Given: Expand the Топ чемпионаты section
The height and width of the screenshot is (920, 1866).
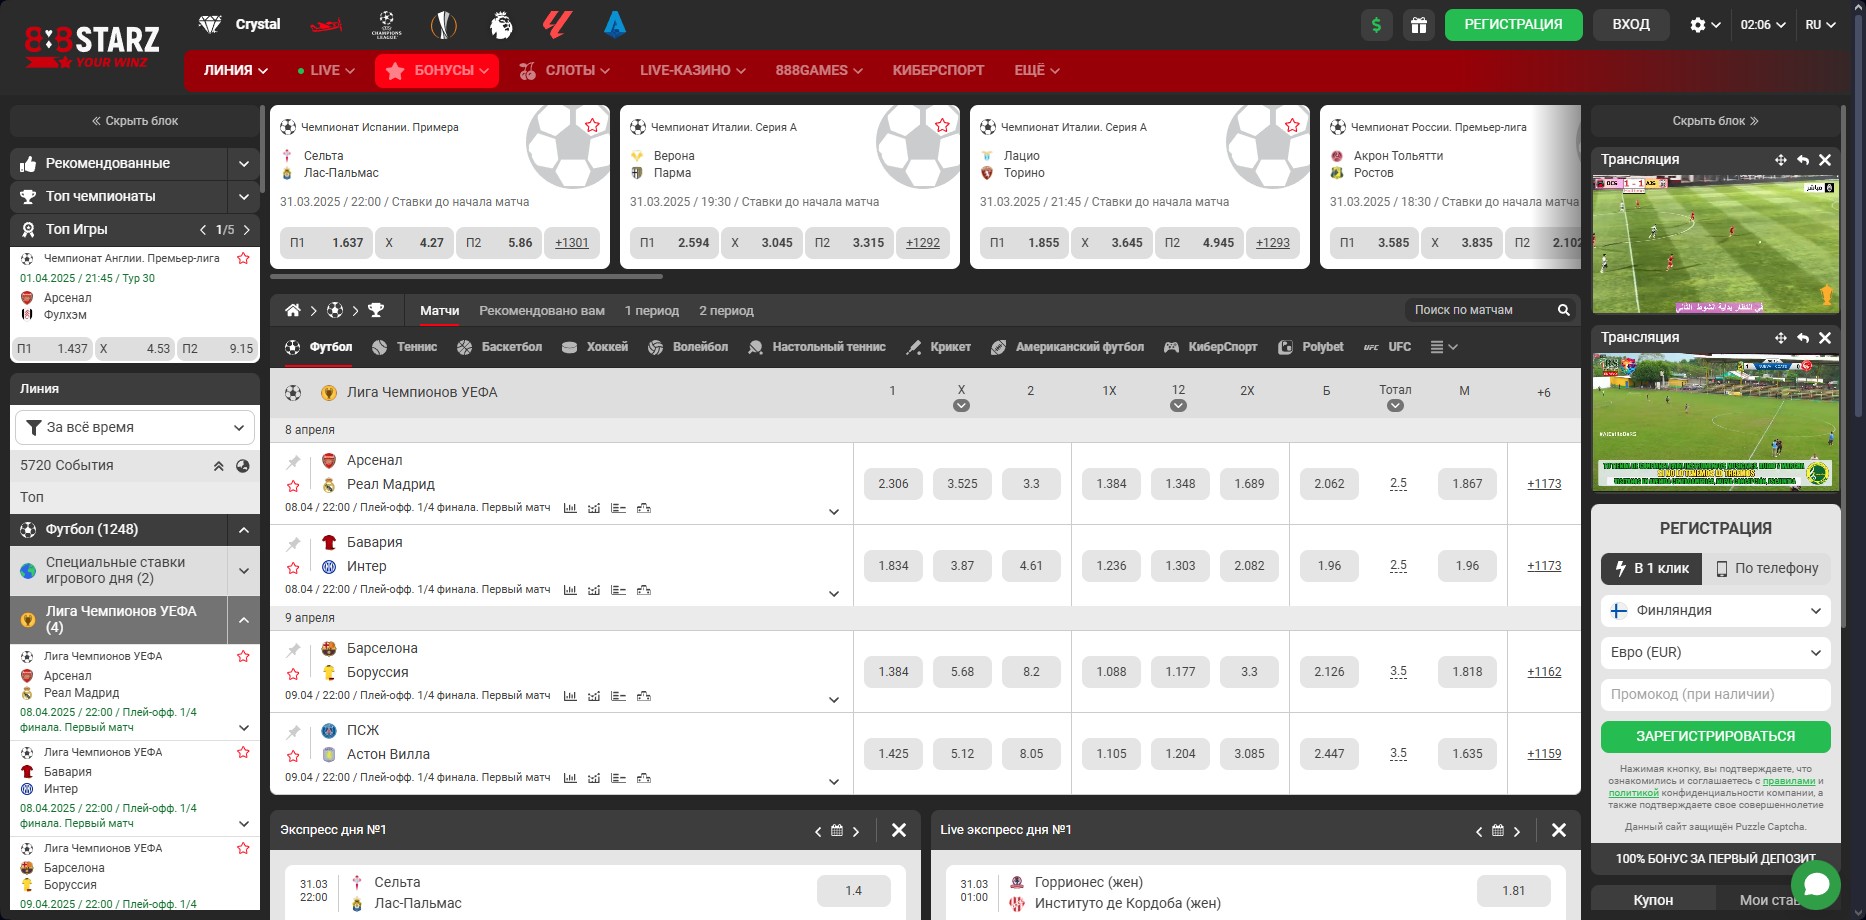Looking at the screenshot, I should 244,196.
